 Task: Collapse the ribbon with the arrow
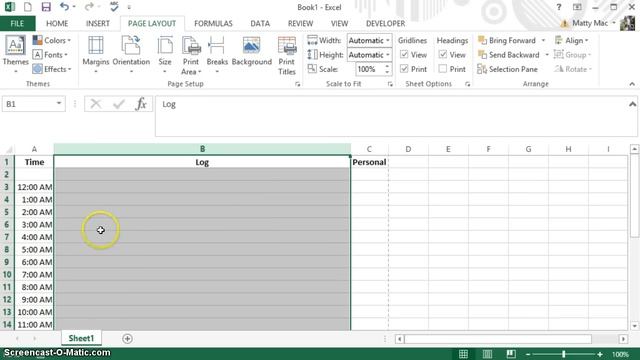632,84
